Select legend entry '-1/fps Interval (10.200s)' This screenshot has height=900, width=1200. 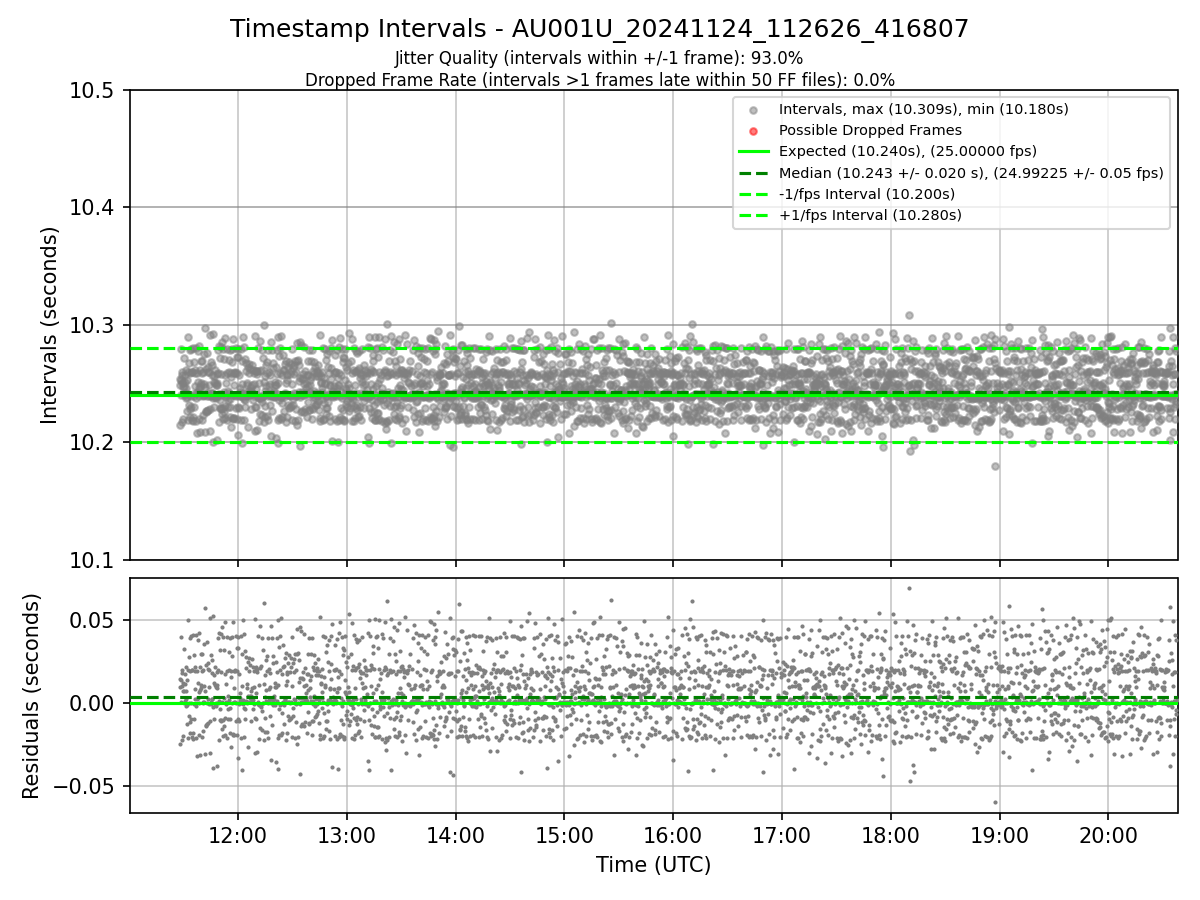(x=866, y=193)
